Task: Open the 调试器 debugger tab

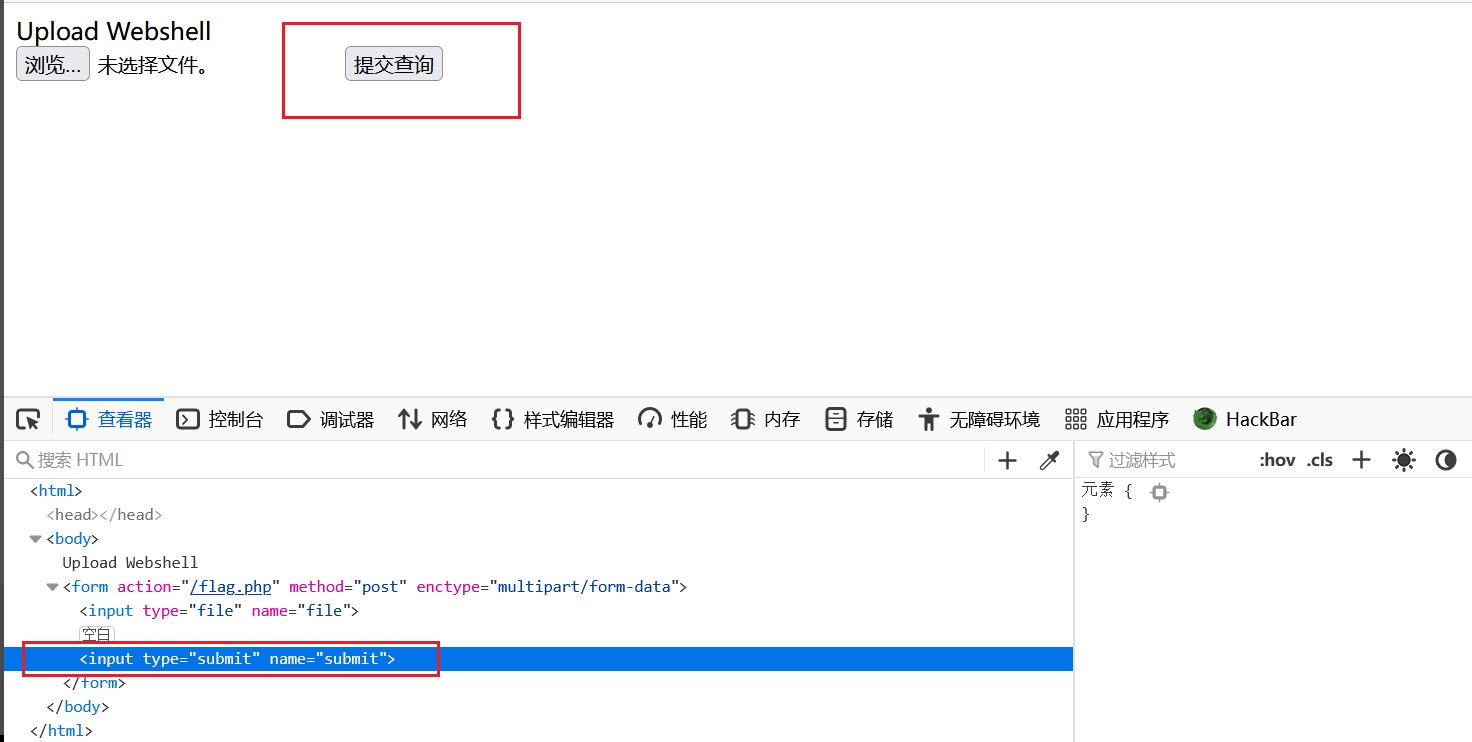Action: coord(330,419)
